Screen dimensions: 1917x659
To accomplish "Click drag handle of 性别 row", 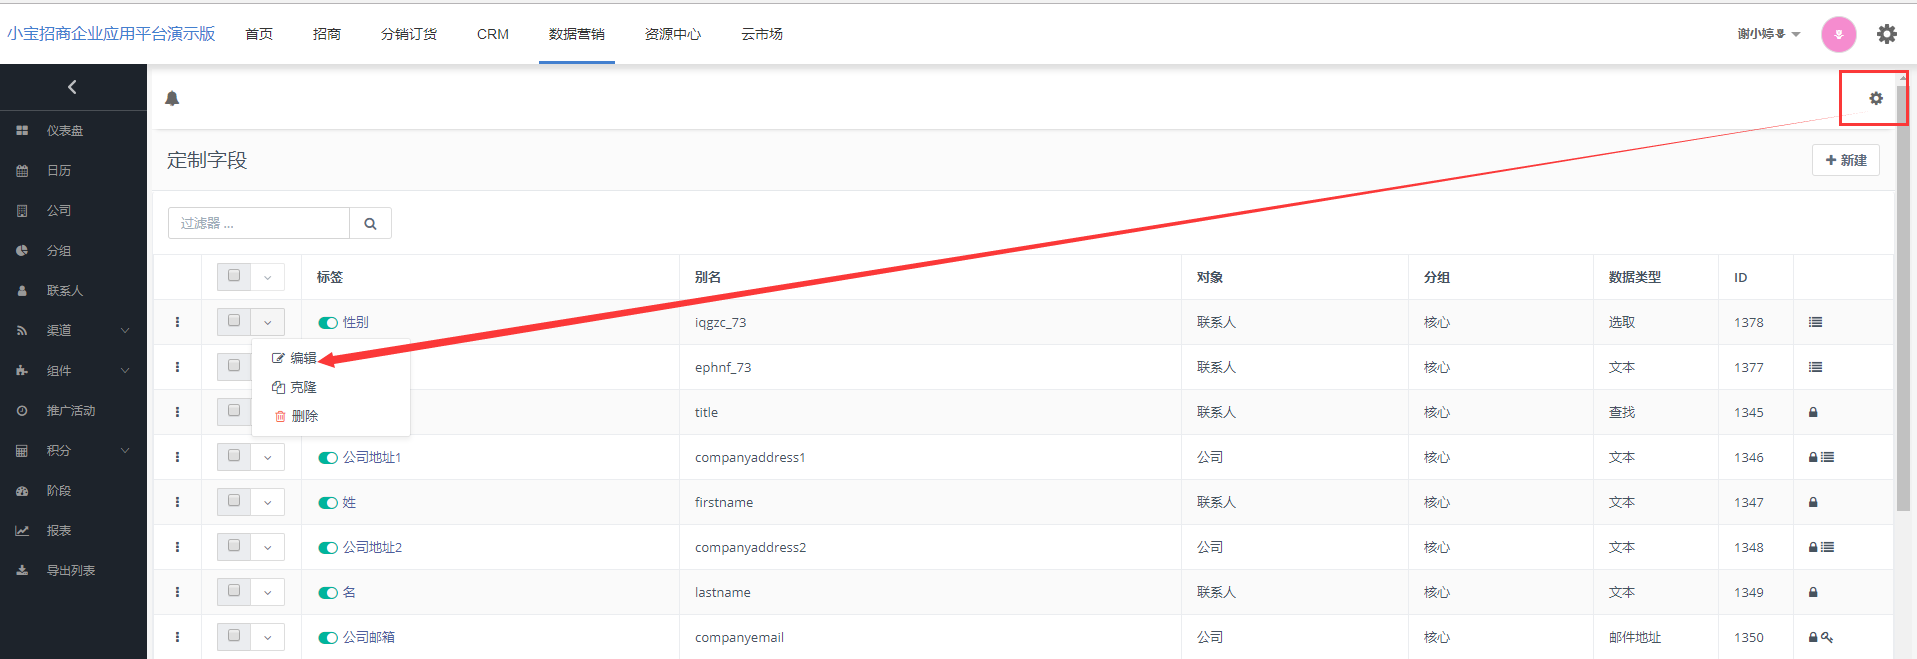I will coord(177,322).
